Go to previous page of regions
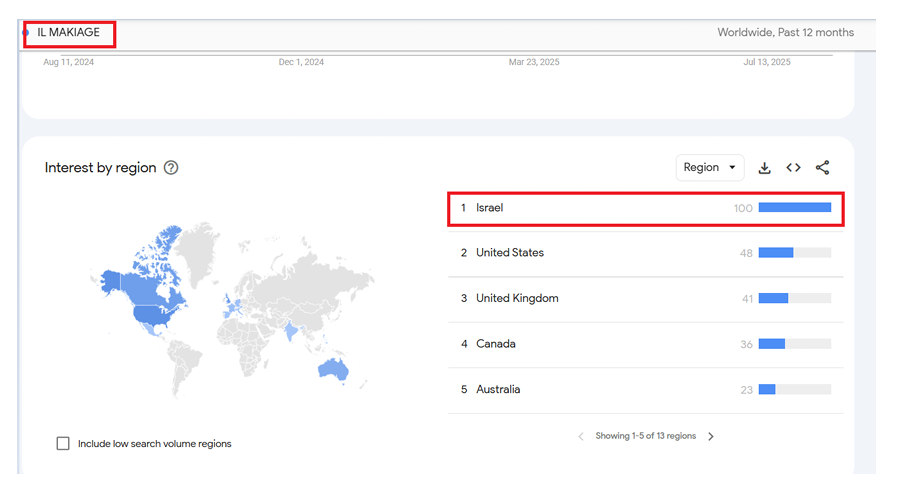The image size is (916, 481). pos(581,437)
